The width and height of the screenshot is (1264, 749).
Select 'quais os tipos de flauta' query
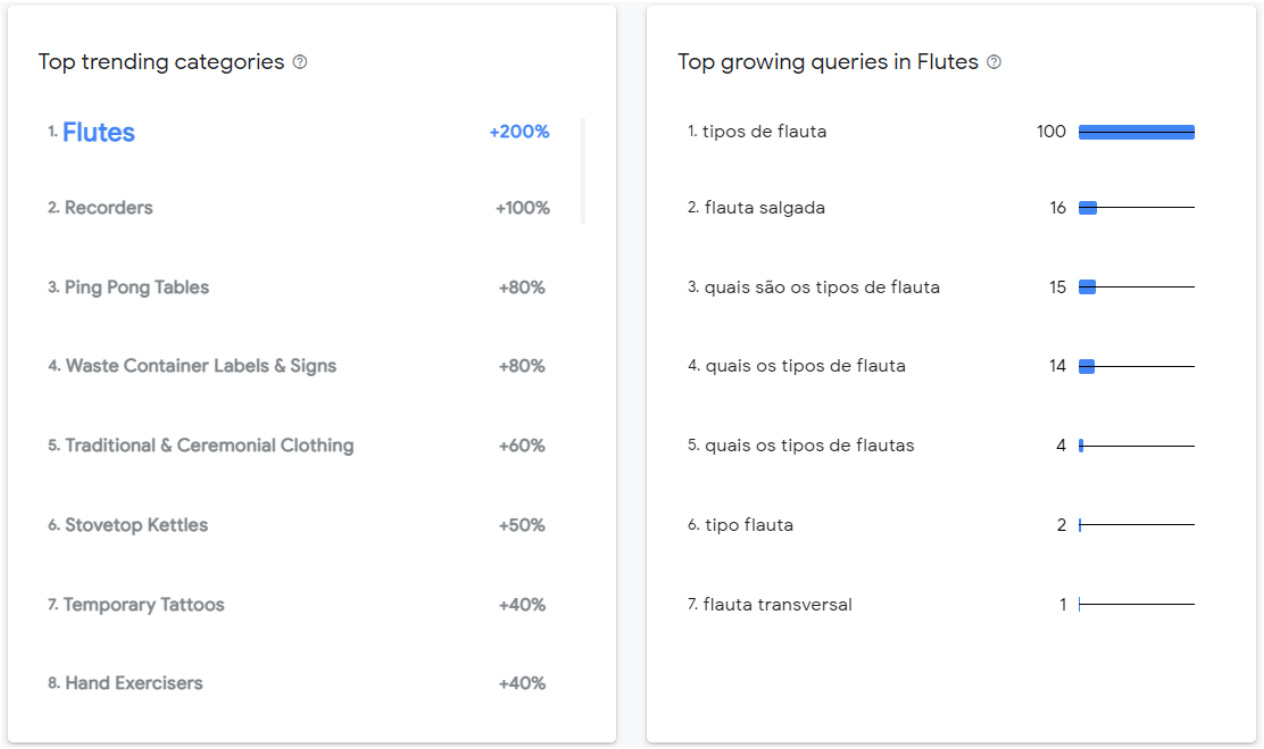[x=805, y=366]
